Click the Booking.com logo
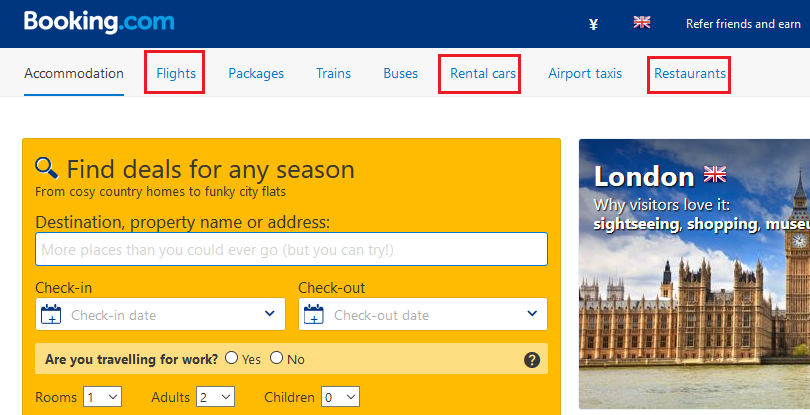The height and width of the screenshot is (415, 810). (99, 22)
